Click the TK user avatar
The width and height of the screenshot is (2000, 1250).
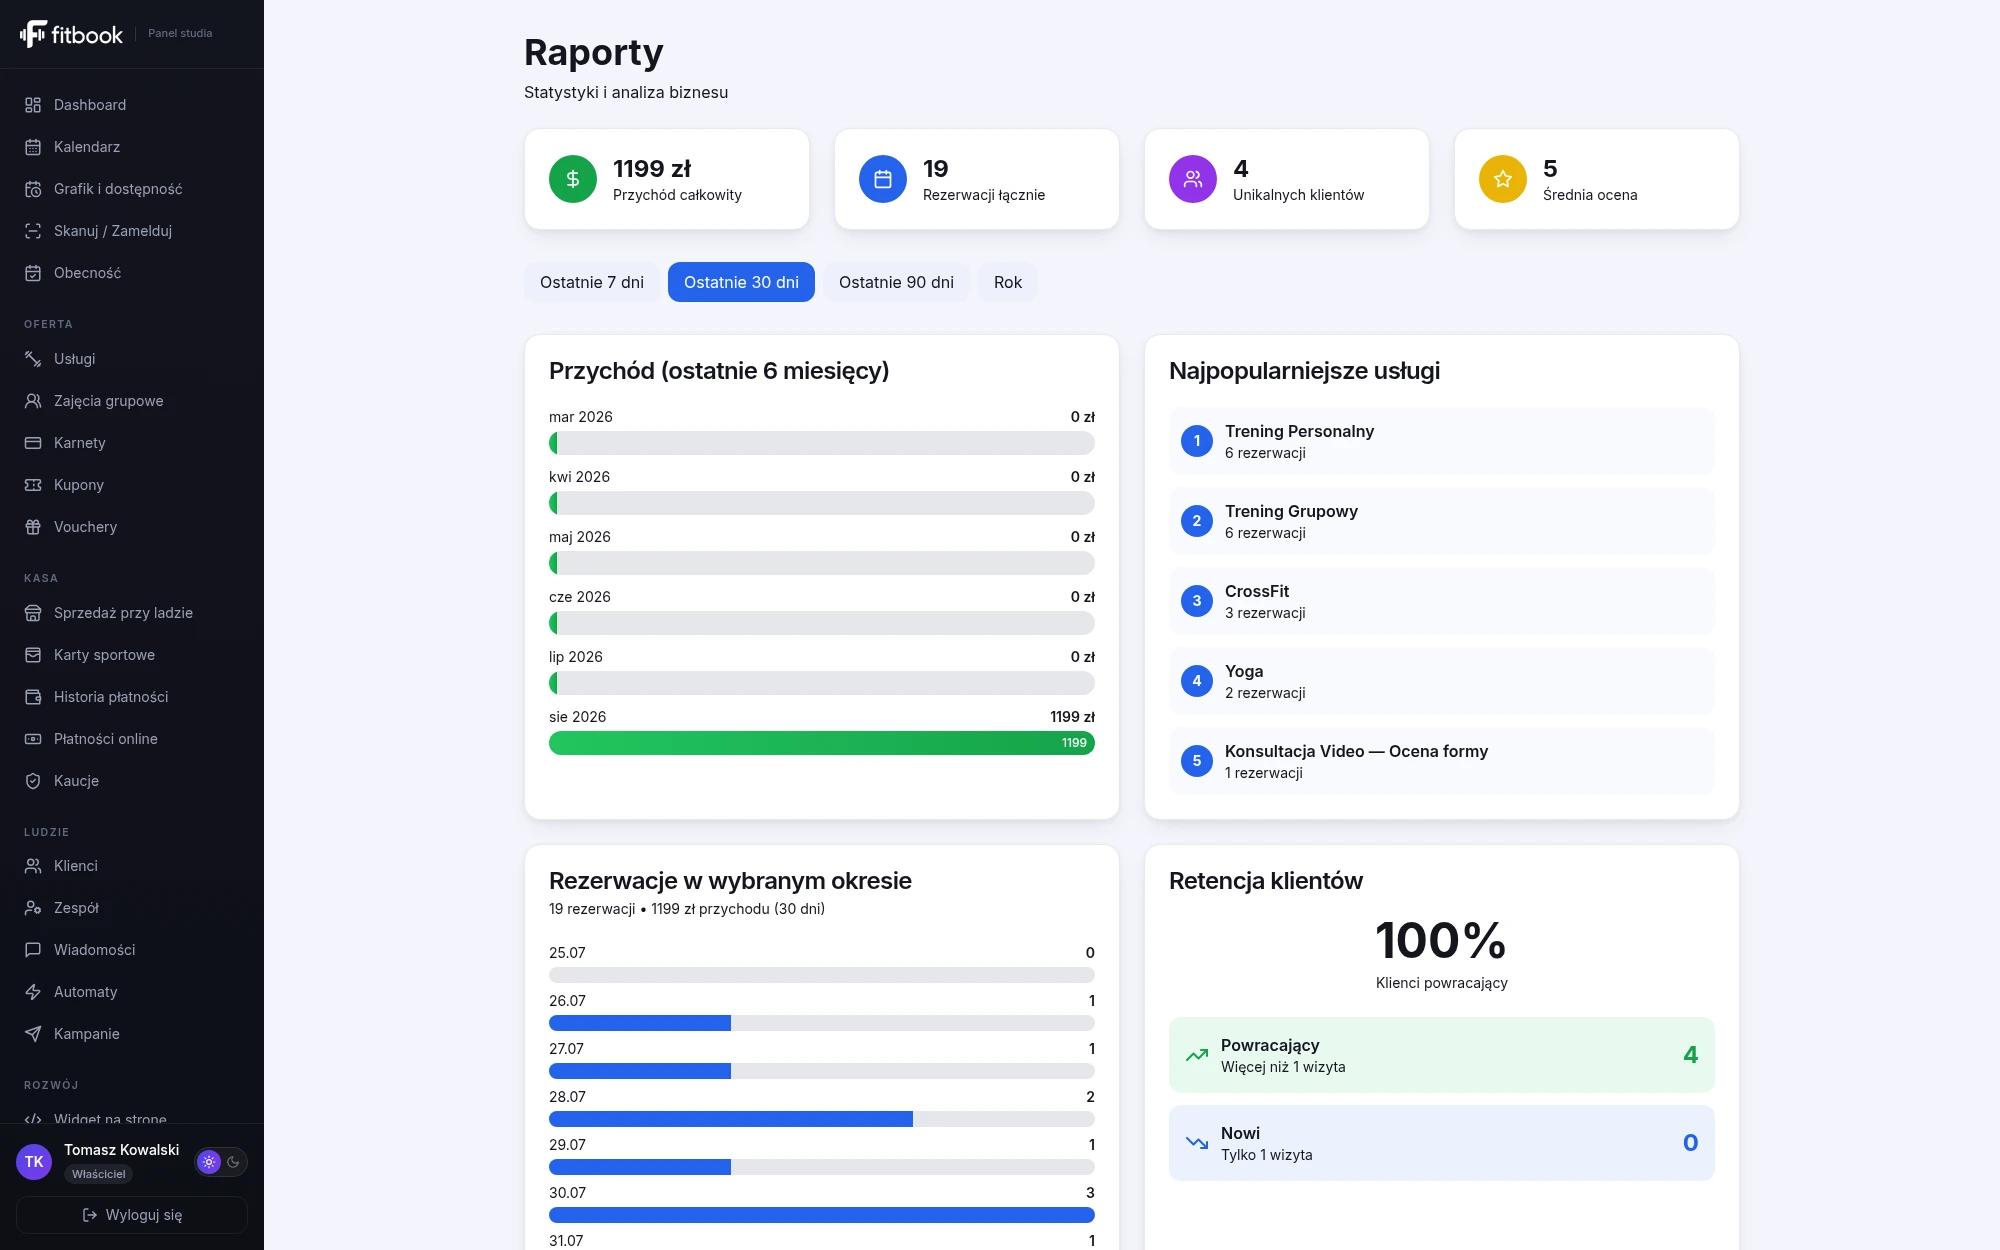click(34, 1162)
